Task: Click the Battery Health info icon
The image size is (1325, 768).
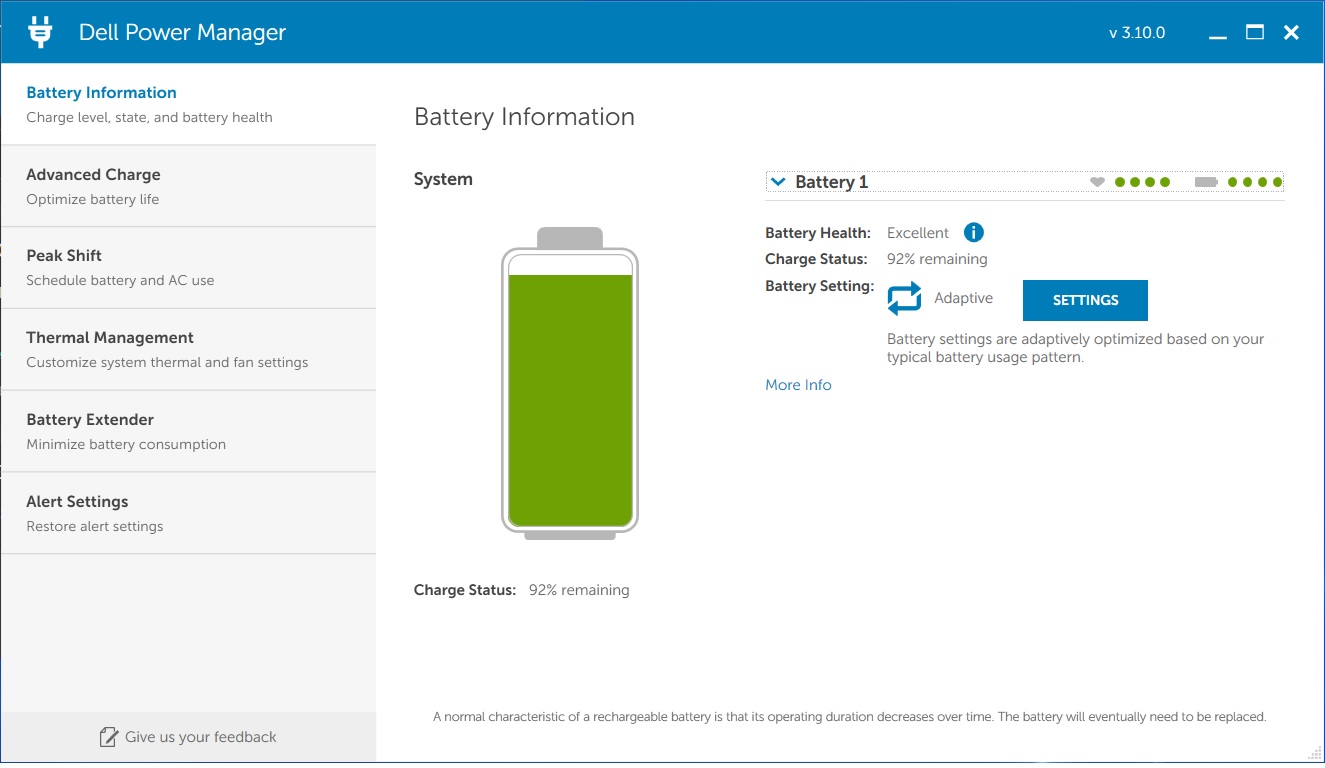Action: pyautogui.click(x=973, y=233)
